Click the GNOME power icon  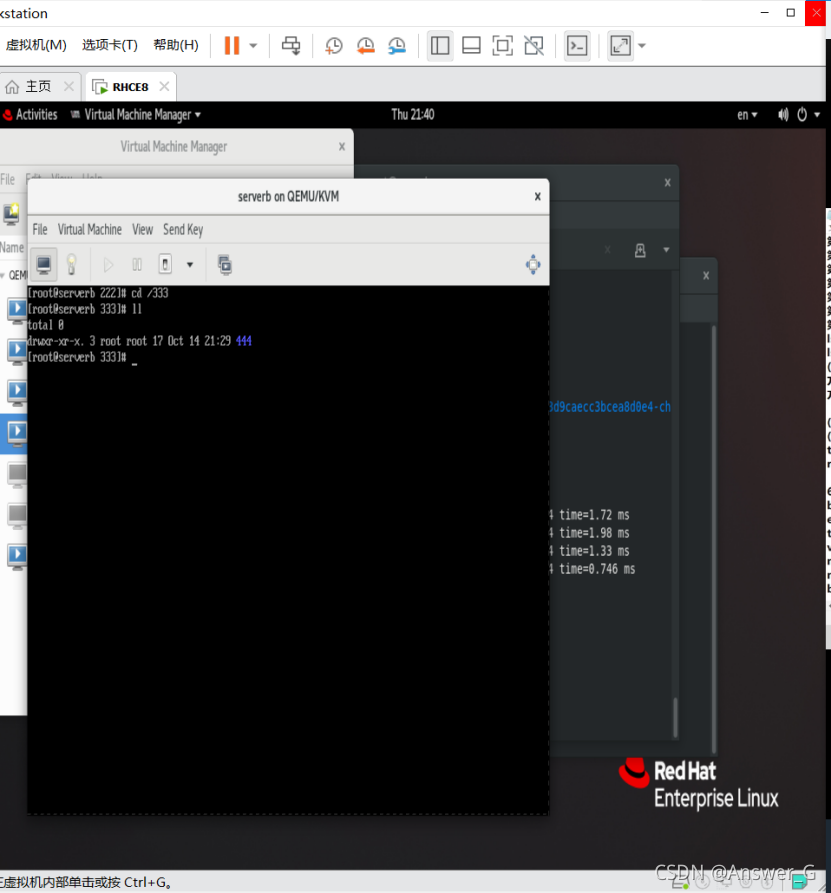802,114
